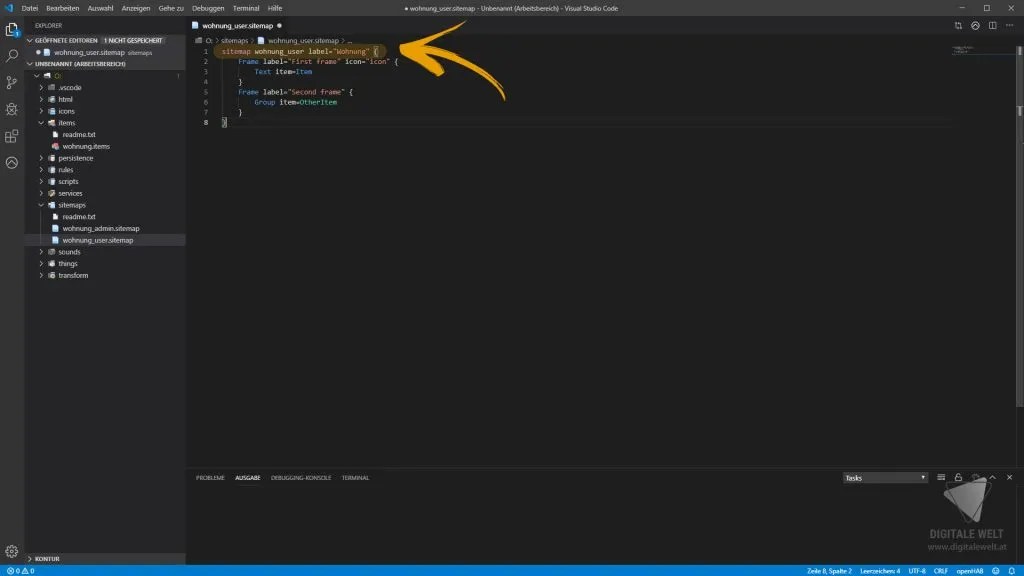Change indentation via Leerzeichen: 4
The height and width of the screenshot is (576, 1024).
[x=880, y=571]
